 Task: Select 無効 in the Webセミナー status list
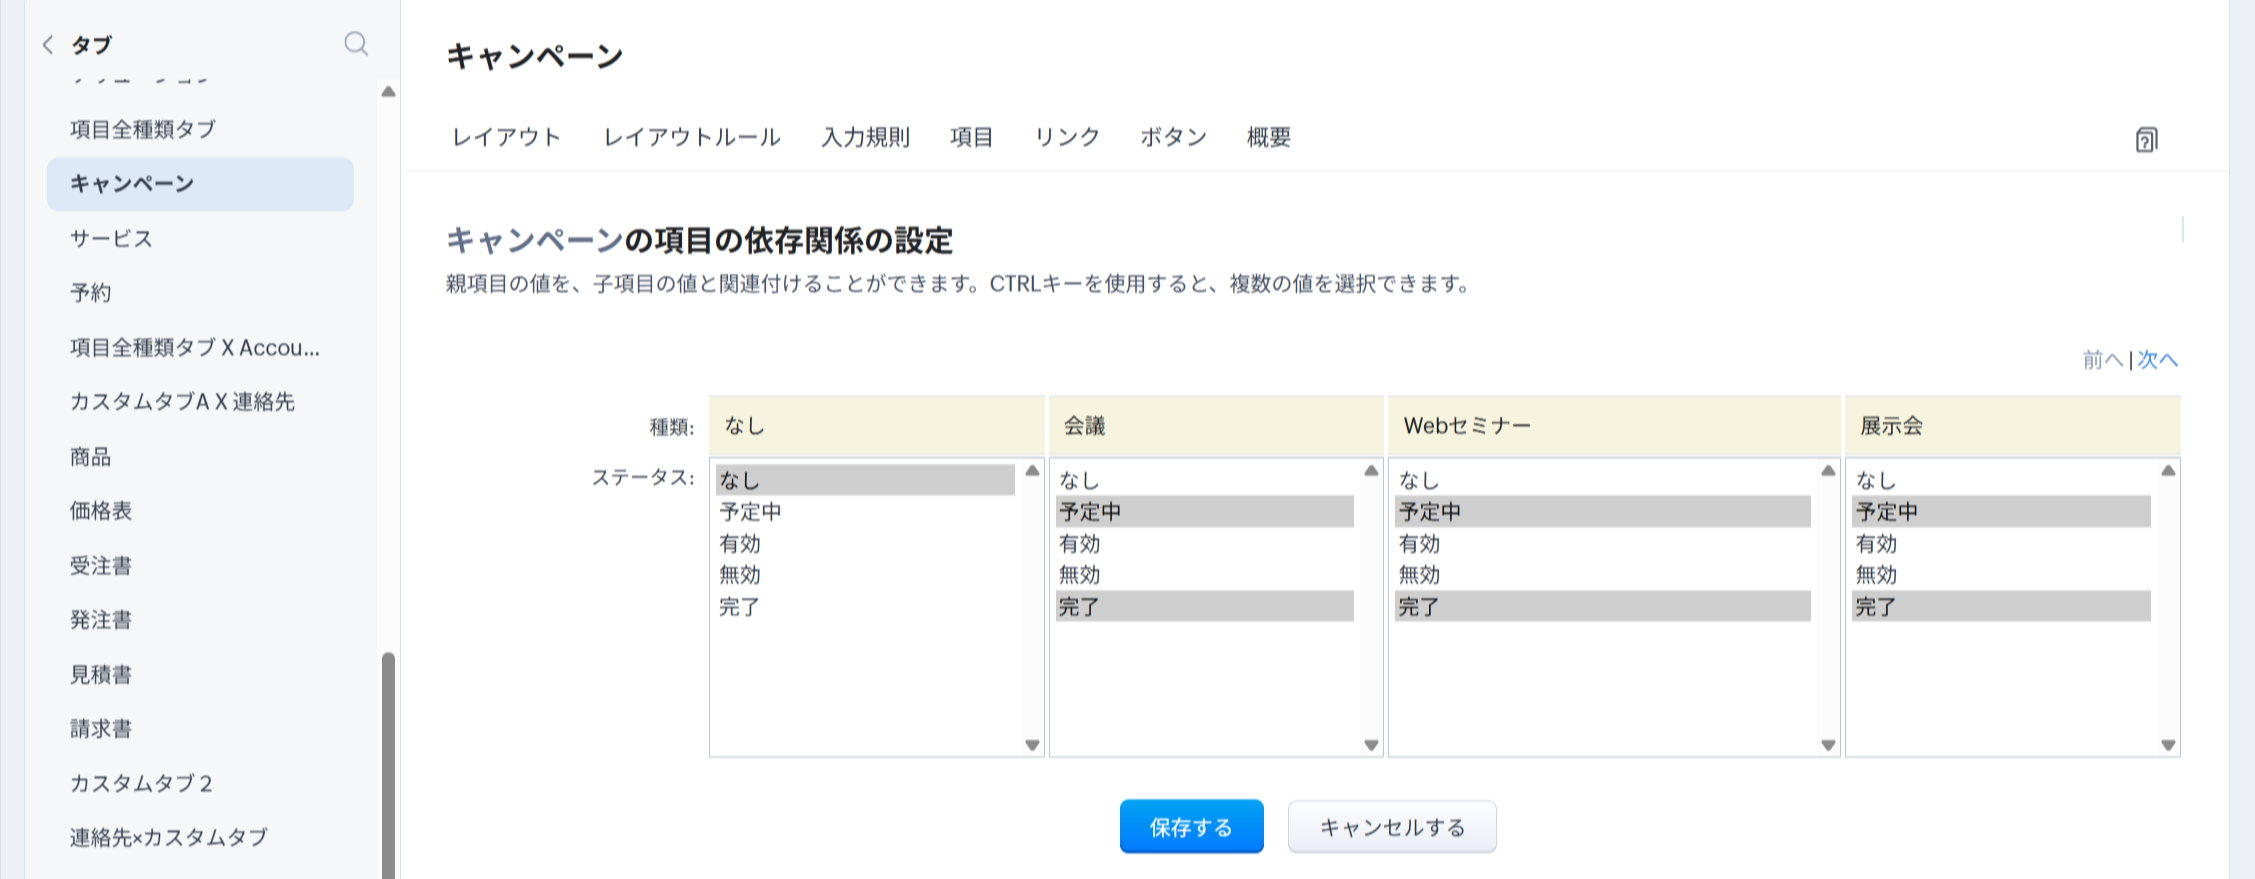(1419, 575)
